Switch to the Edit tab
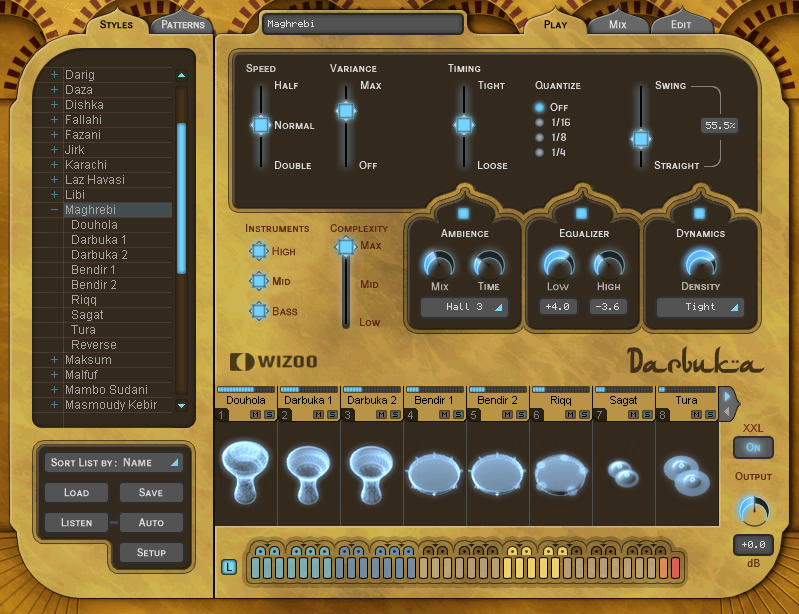This screenshot has width=799, height=614. coord(681,24)
